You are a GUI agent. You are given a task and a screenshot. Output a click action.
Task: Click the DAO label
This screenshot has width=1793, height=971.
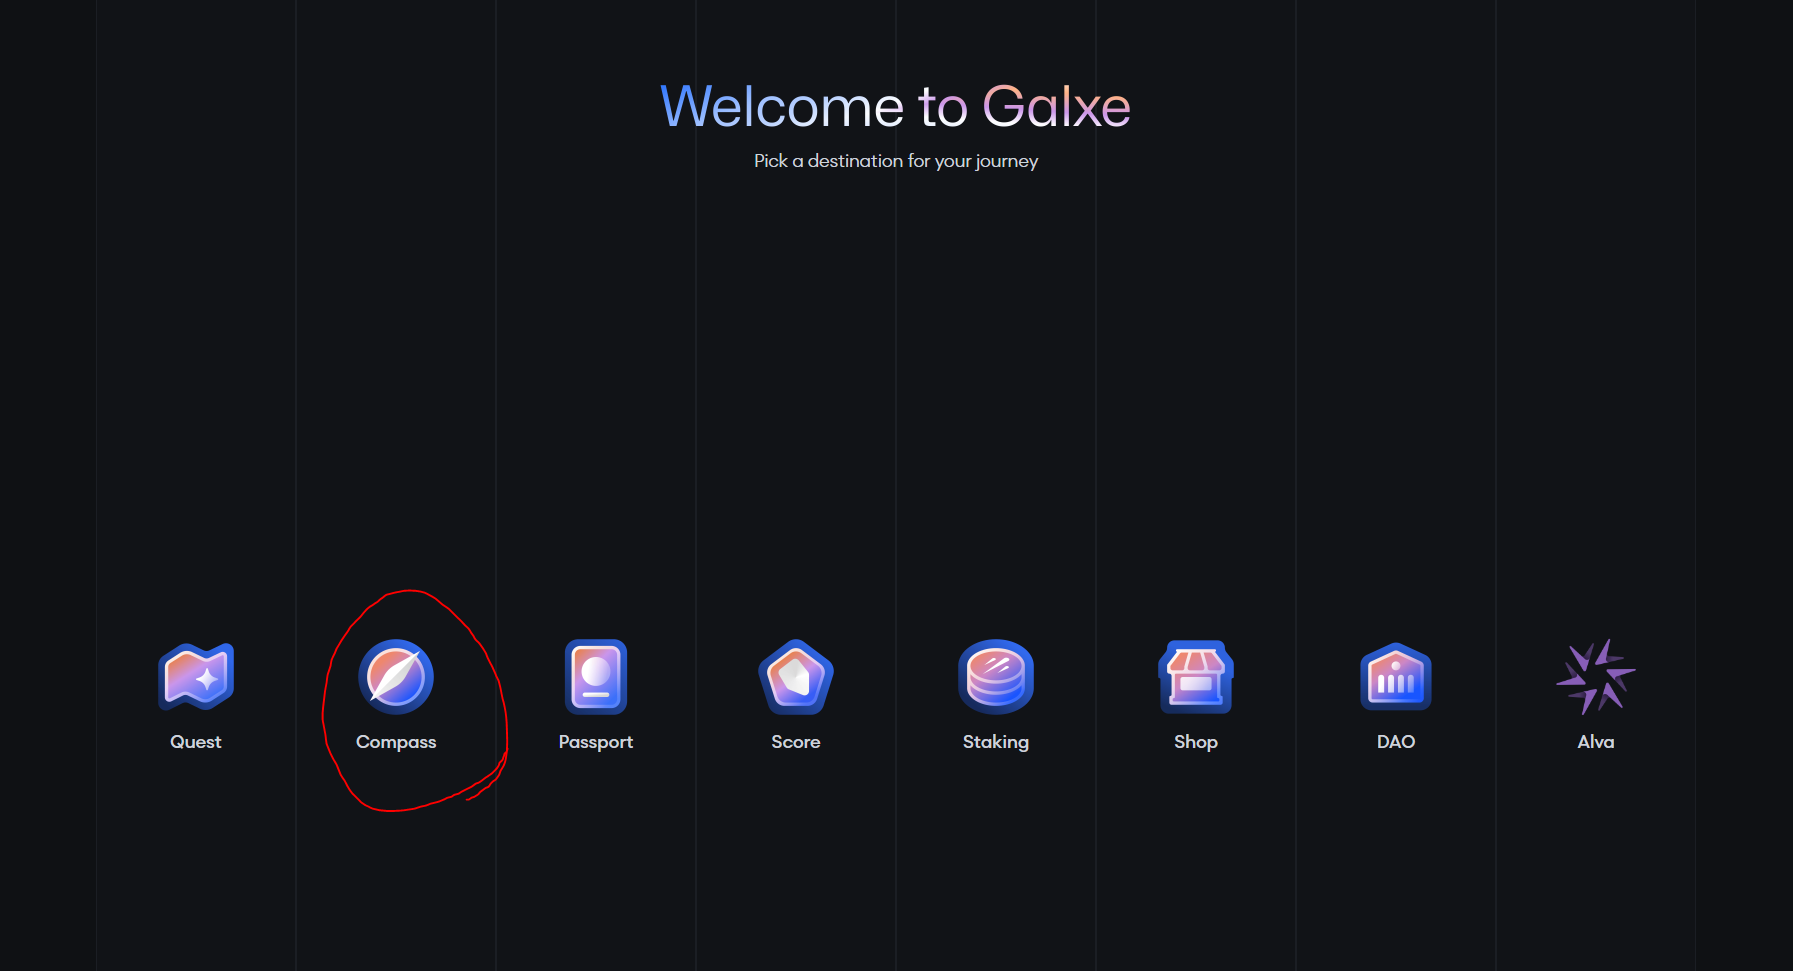pyautogui.click(x=1396, y=742)
